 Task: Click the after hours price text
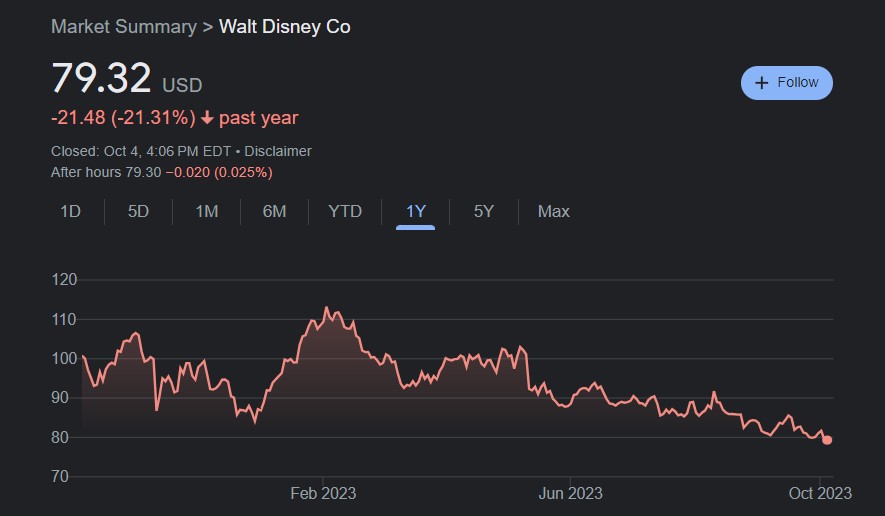[x=161, y=172]
